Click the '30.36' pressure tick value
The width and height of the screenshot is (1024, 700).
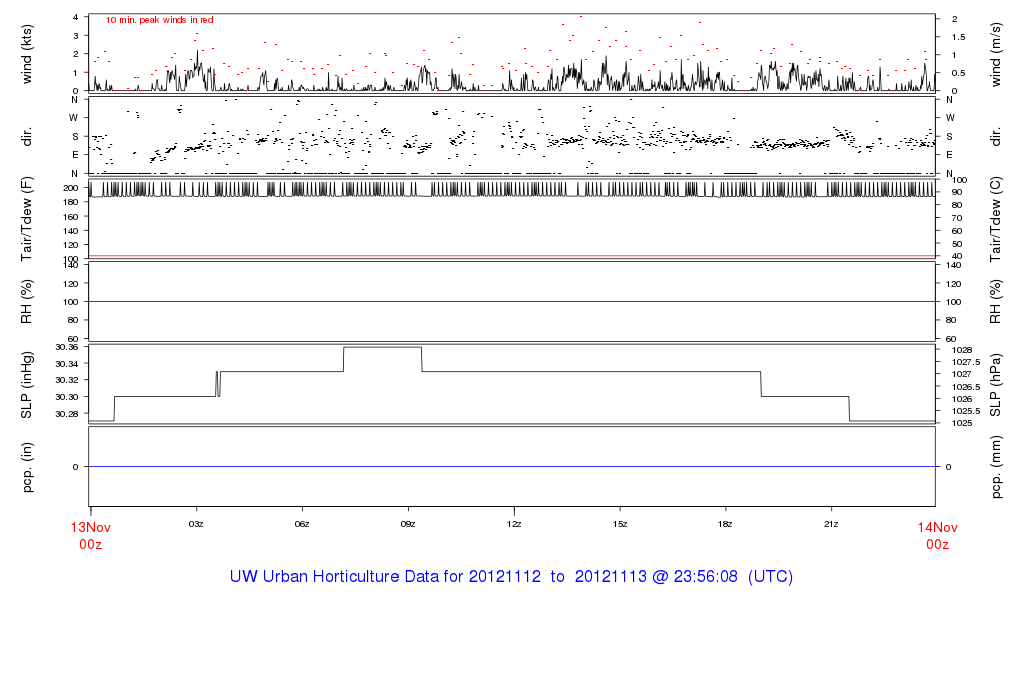tap(67, 347)
